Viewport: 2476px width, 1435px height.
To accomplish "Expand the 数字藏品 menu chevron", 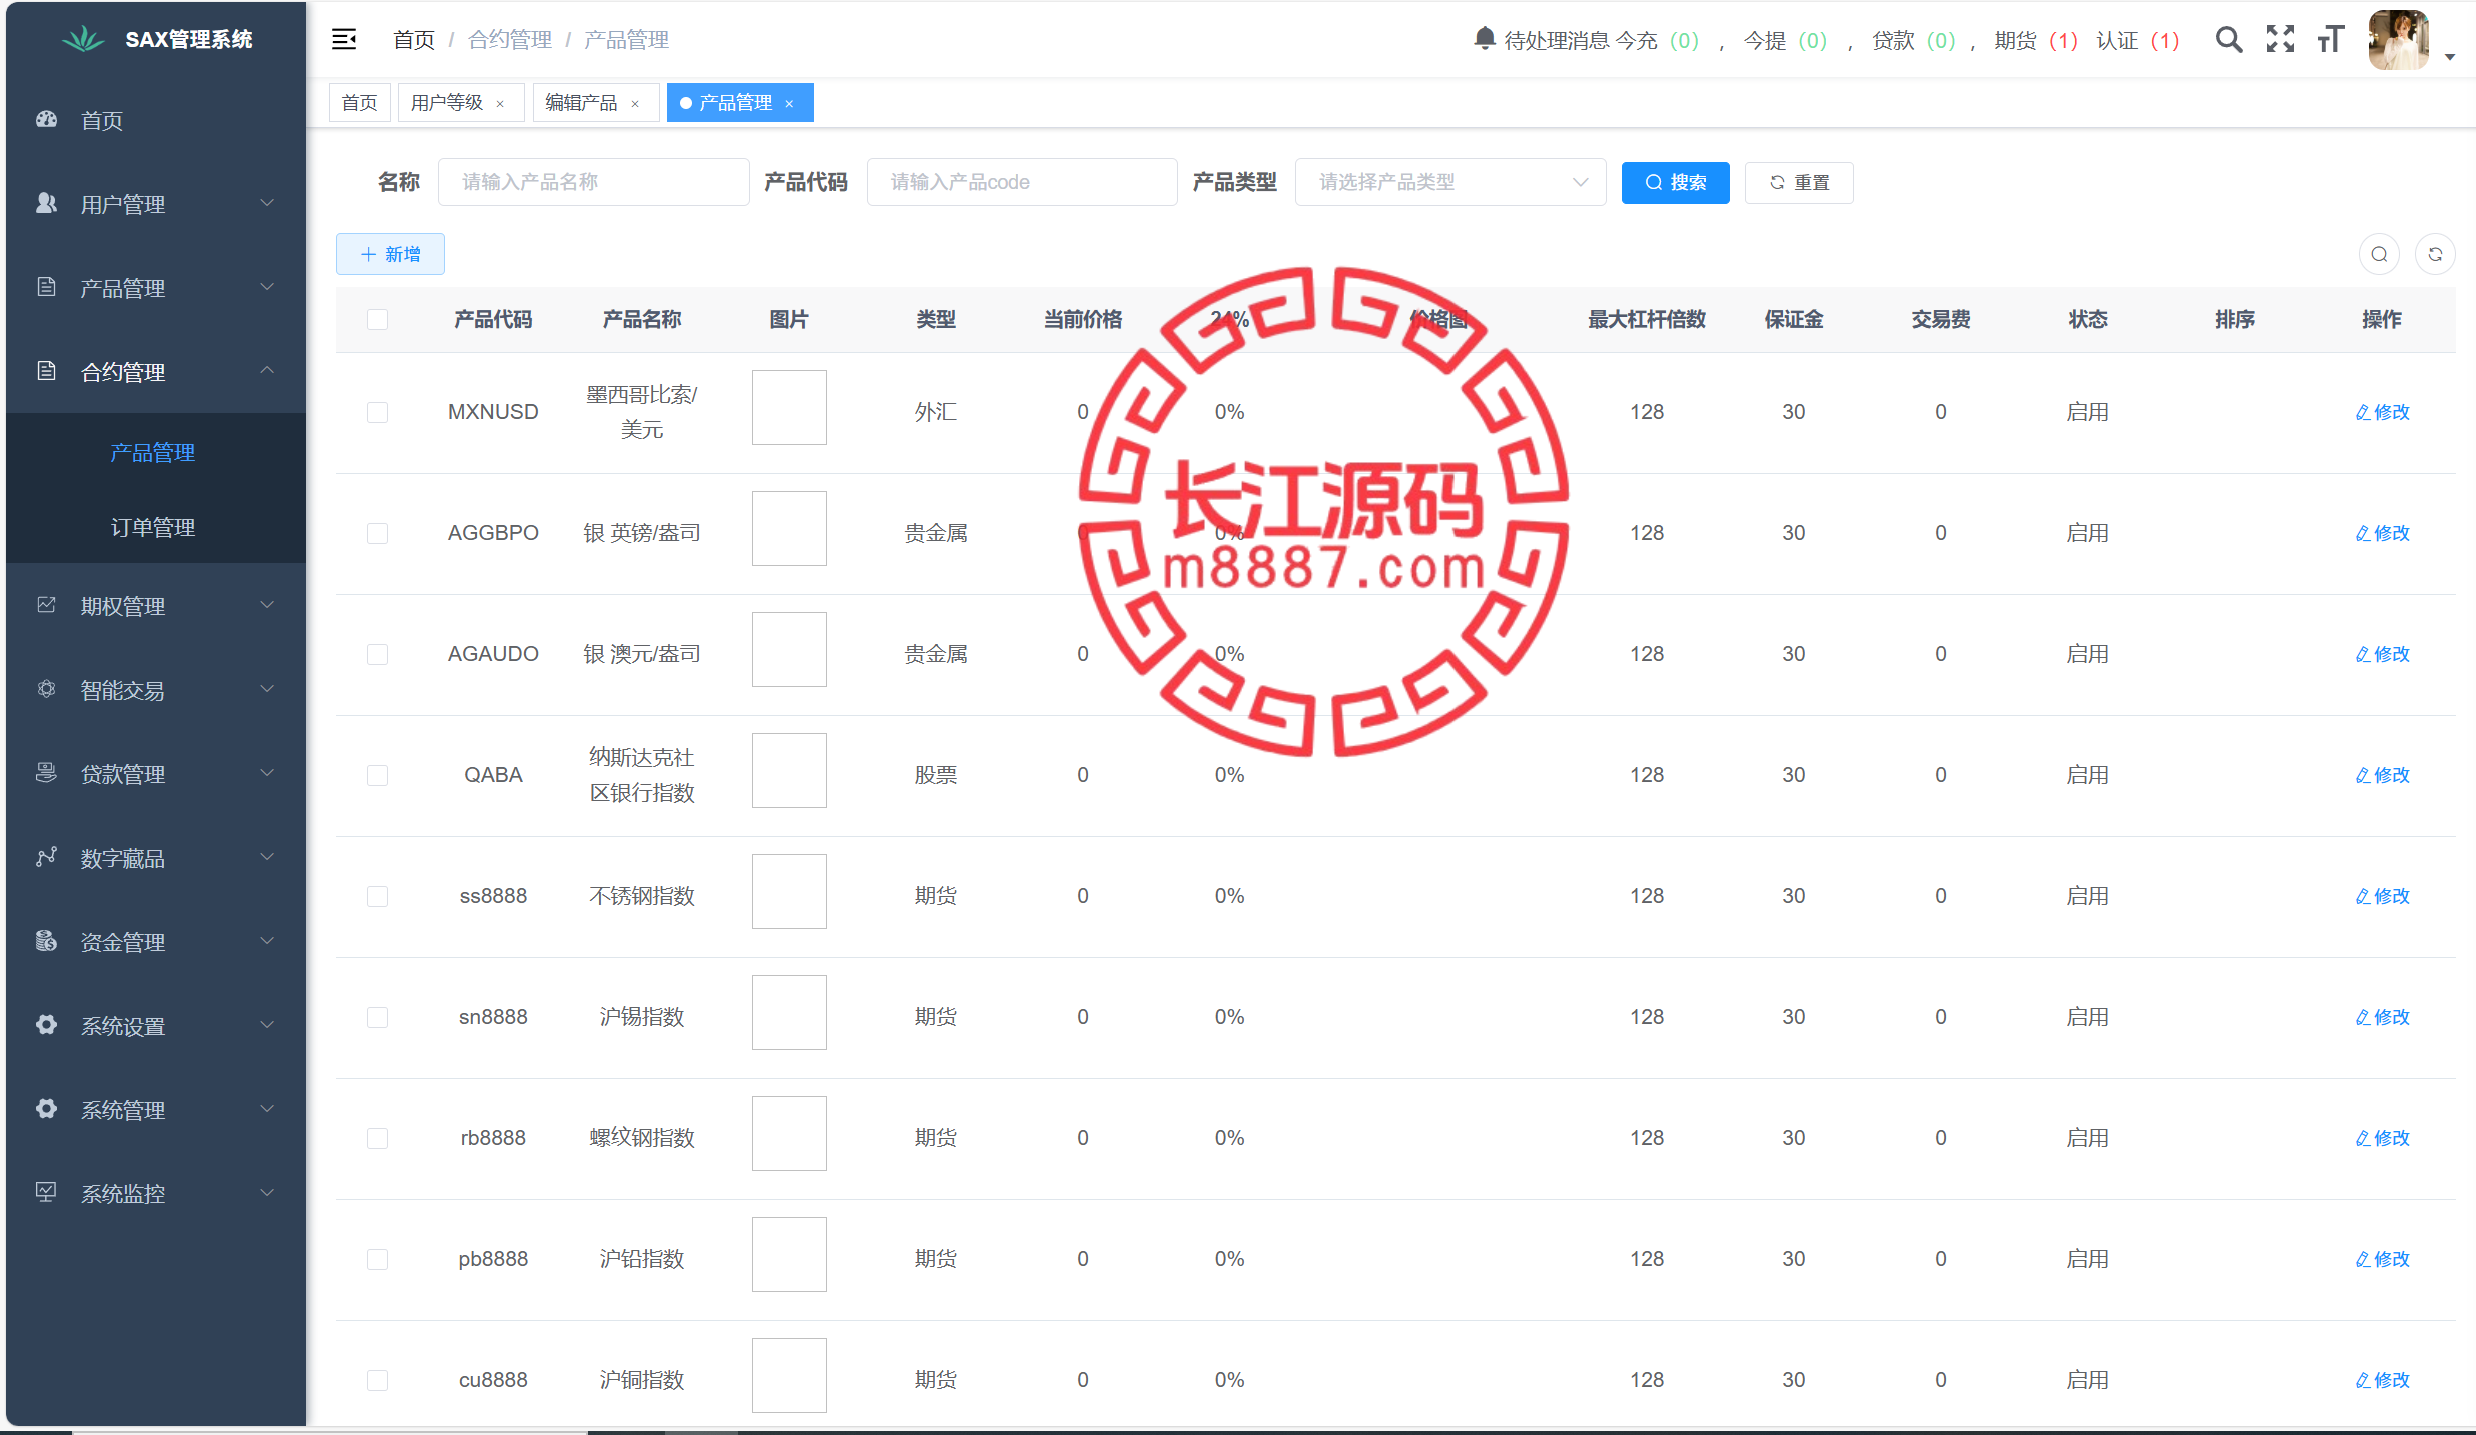I will (x=267, y=857).
